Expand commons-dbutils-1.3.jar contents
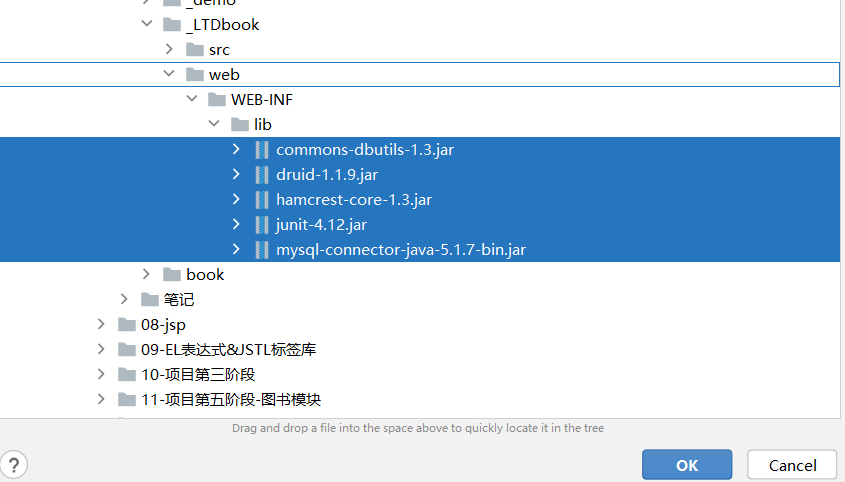This screenshot has height=482, width=845. coord(236,149)
